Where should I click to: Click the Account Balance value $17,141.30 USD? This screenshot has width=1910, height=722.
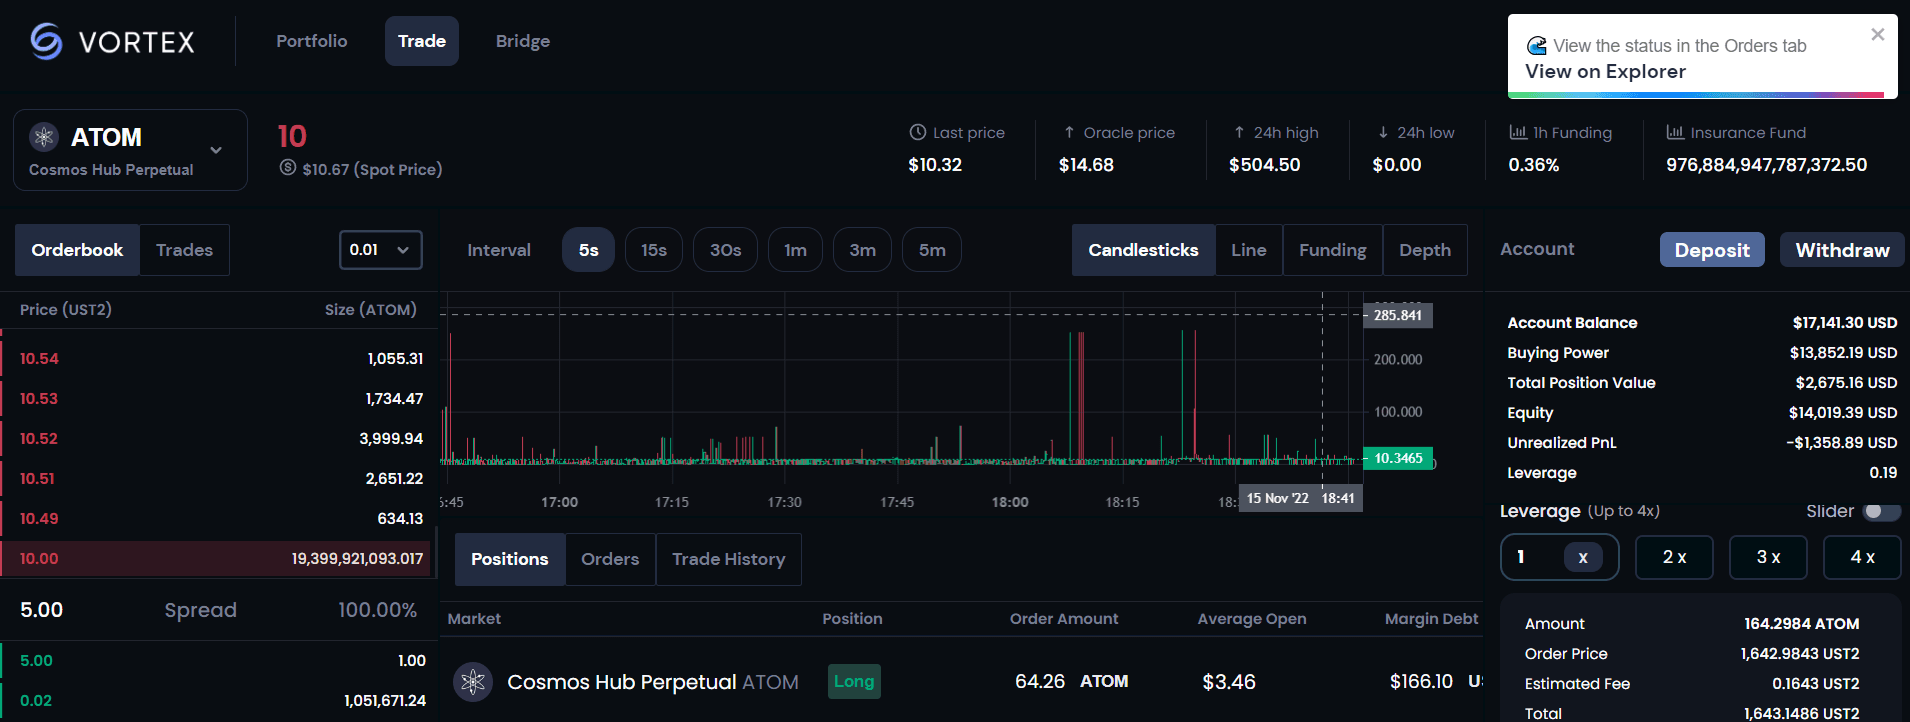click(x=1844, y=322)
